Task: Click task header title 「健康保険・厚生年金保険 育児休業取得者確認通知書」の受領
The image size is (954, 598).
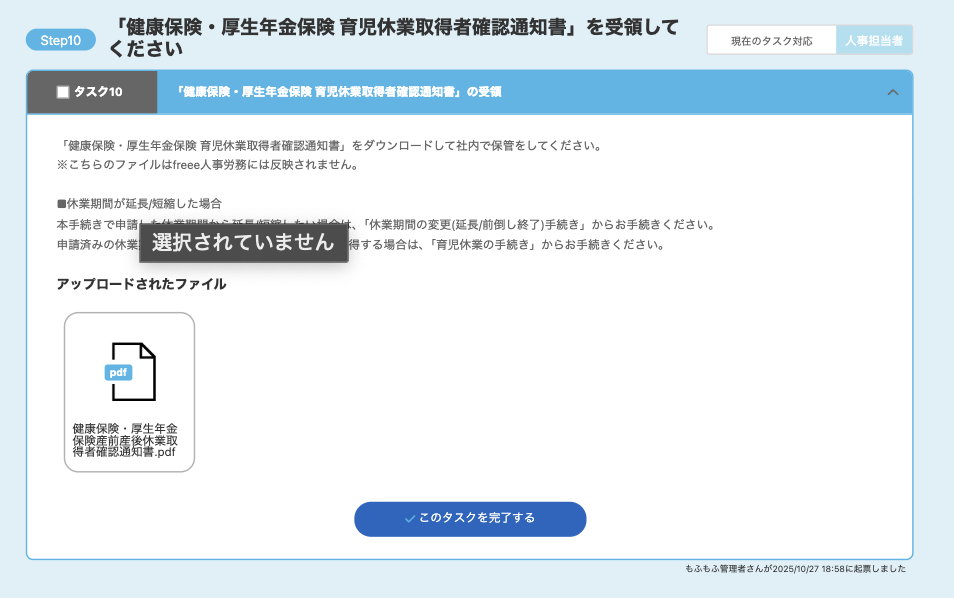Action: [x=338, y=92]
